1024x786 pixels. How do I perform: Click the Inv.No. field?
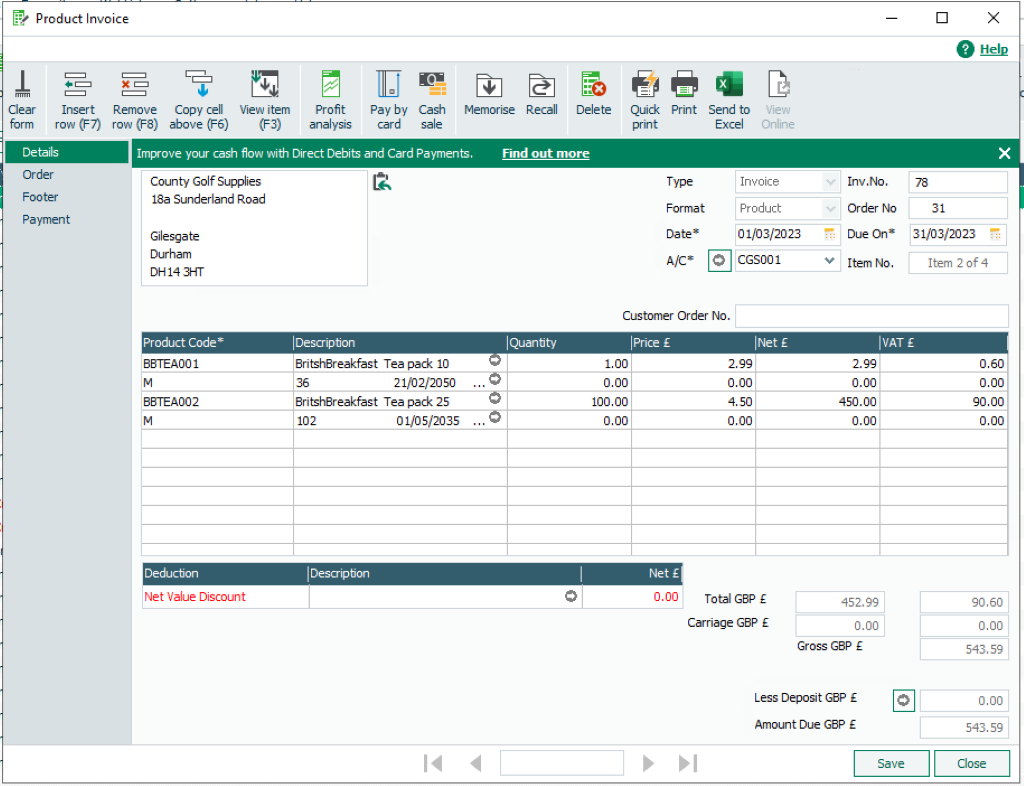[x=957, y=182]
